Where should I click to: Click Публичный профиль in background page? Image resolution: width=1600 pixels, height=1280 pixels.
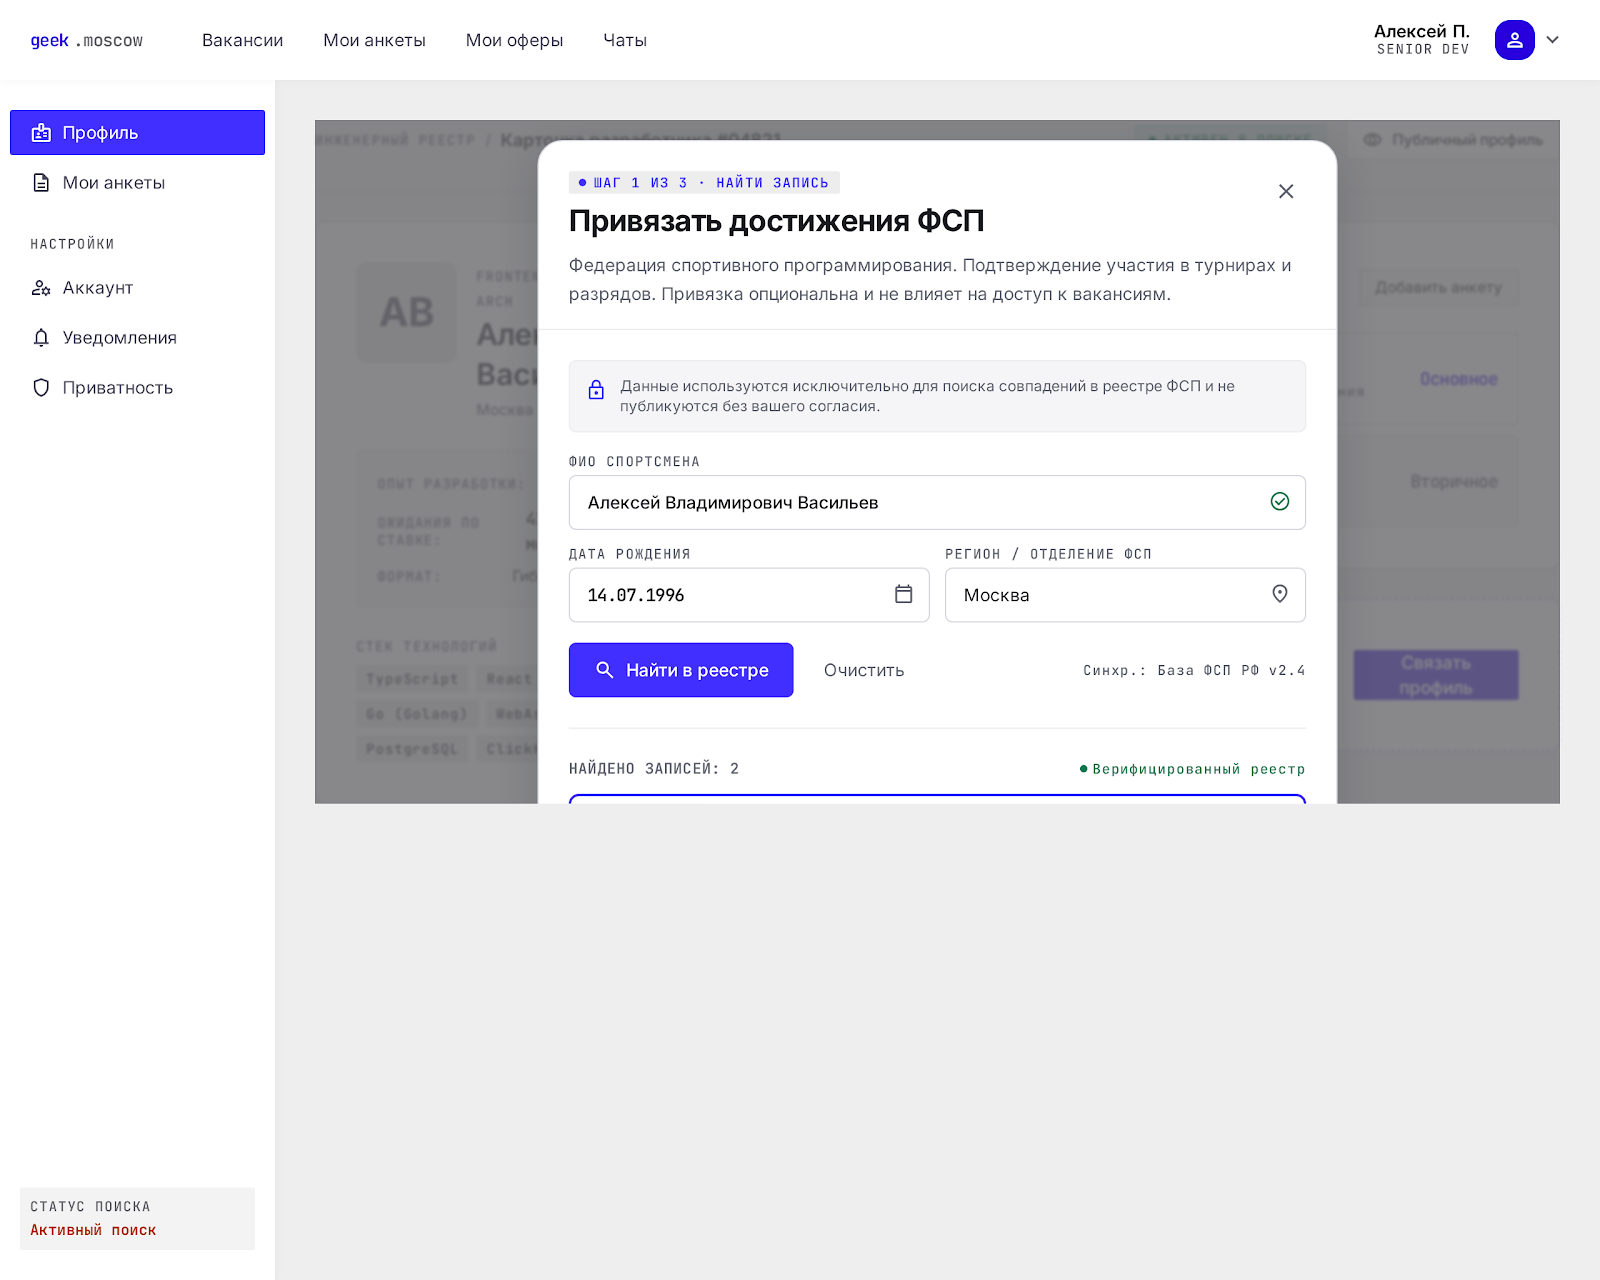(x=1454, y=140)
